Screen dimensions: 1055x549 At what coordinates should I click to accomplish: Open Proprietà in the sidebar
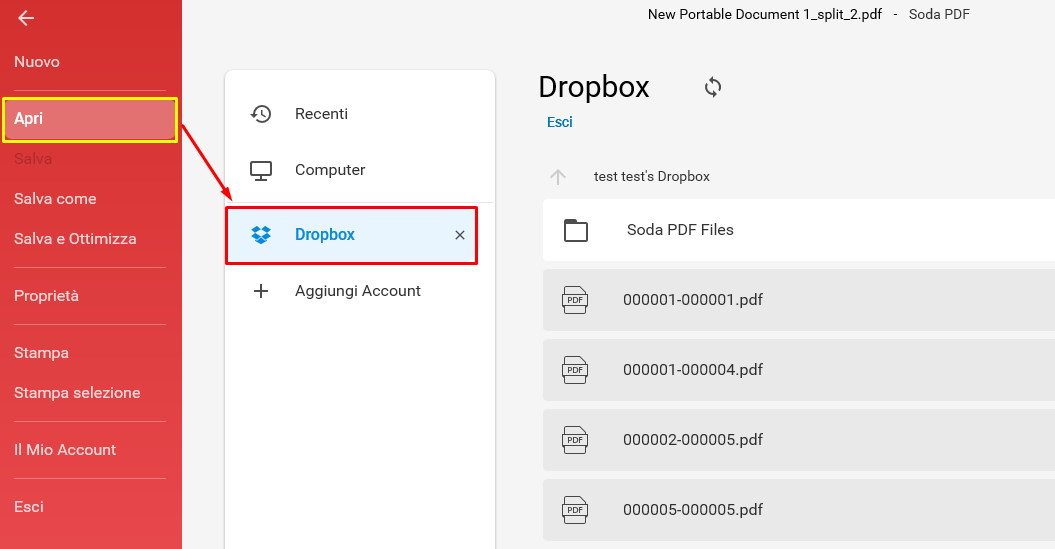click(46, 296)
